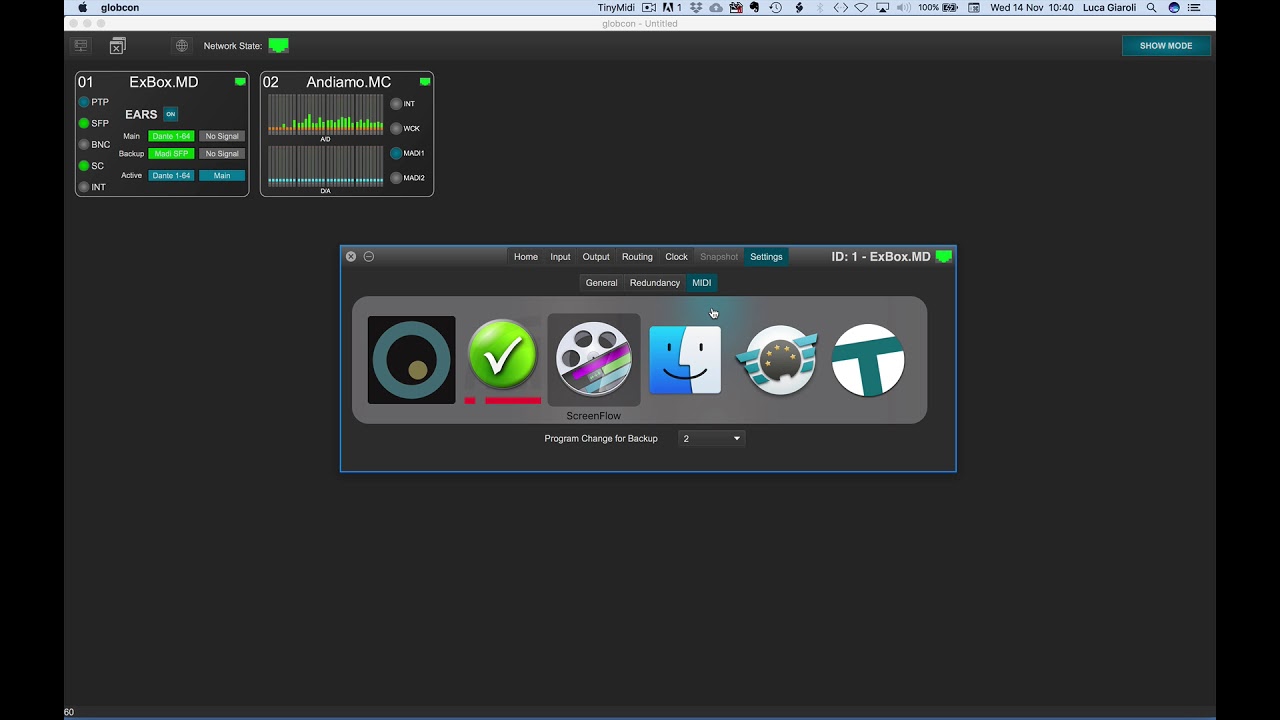The image size is (1280, 720).
Task: Open the Redundancy settings sub-tab
Action: click(x=655, y=283)
